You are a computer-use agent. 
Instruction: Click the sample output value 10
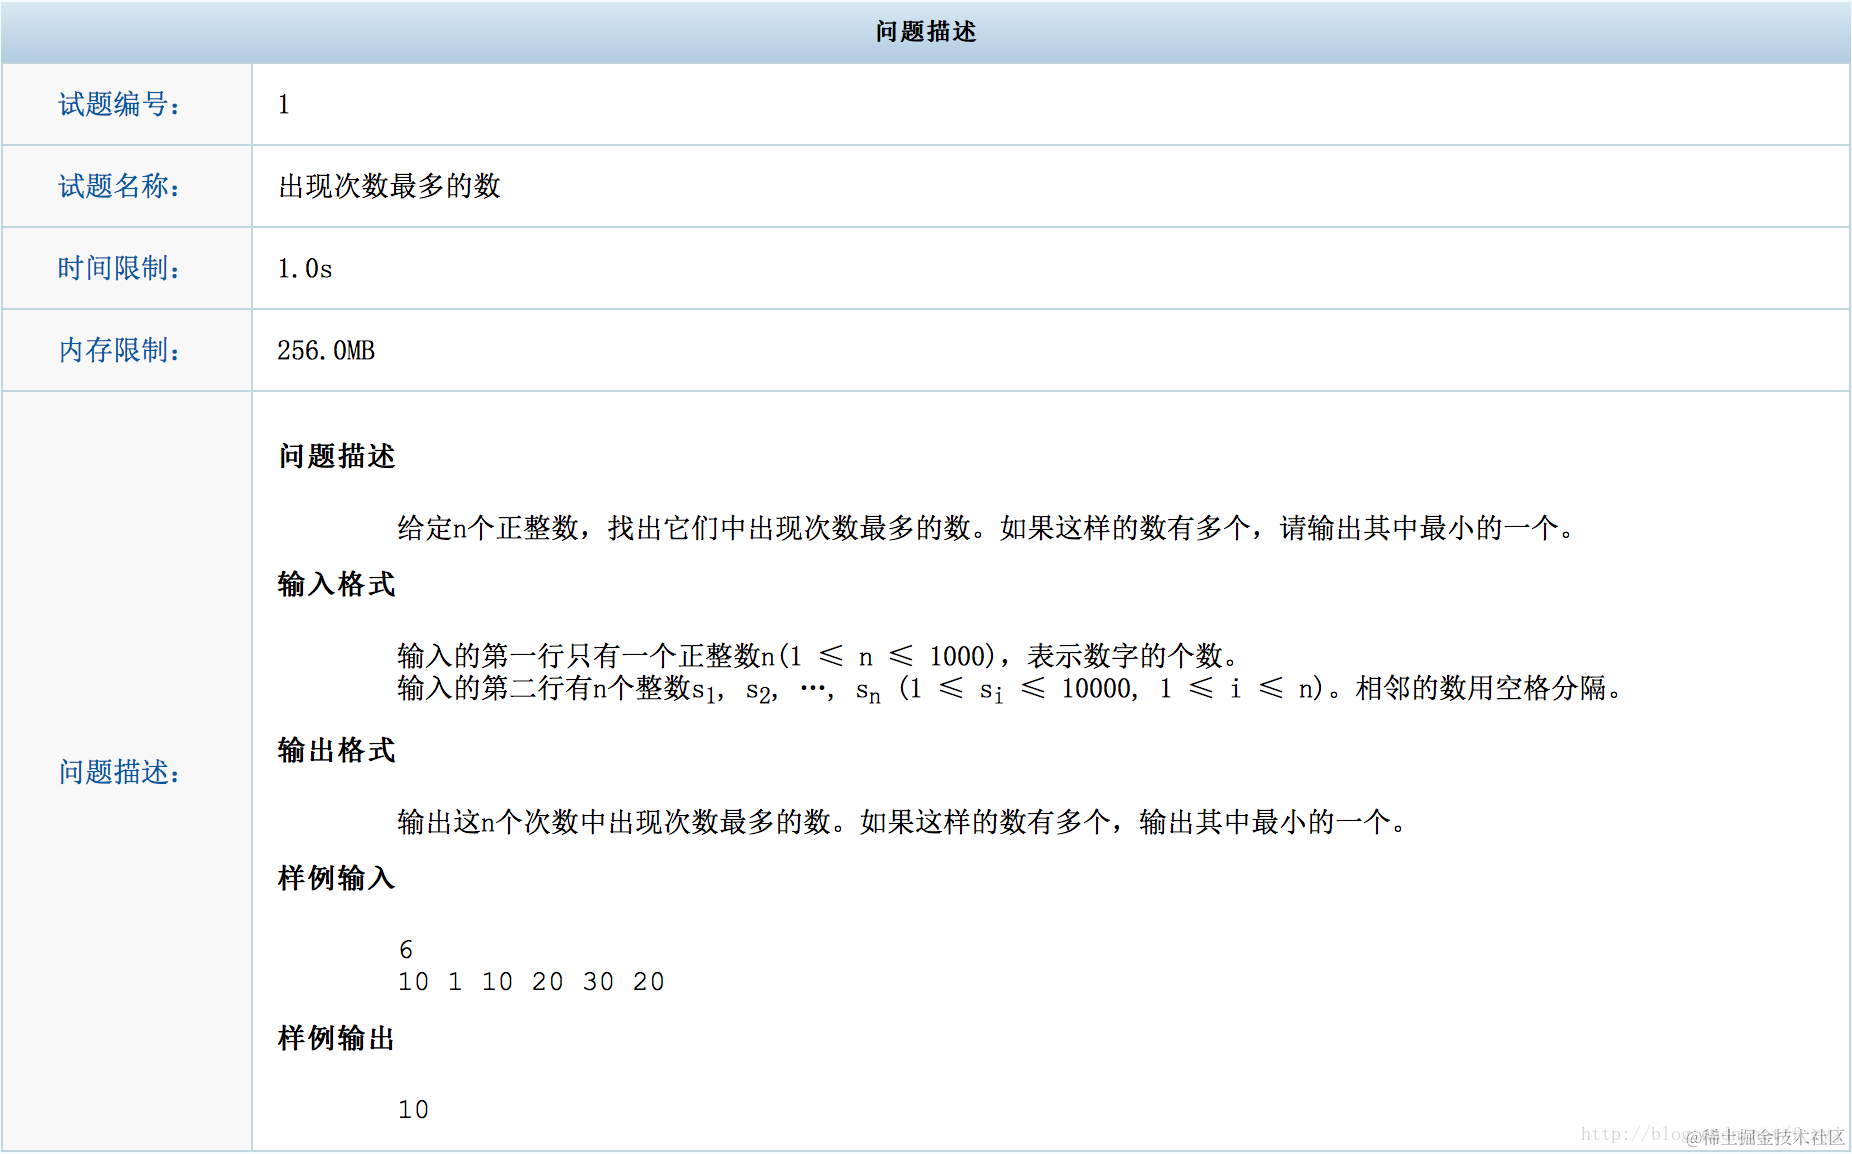pyautogui.click(x=413, y=1110)
